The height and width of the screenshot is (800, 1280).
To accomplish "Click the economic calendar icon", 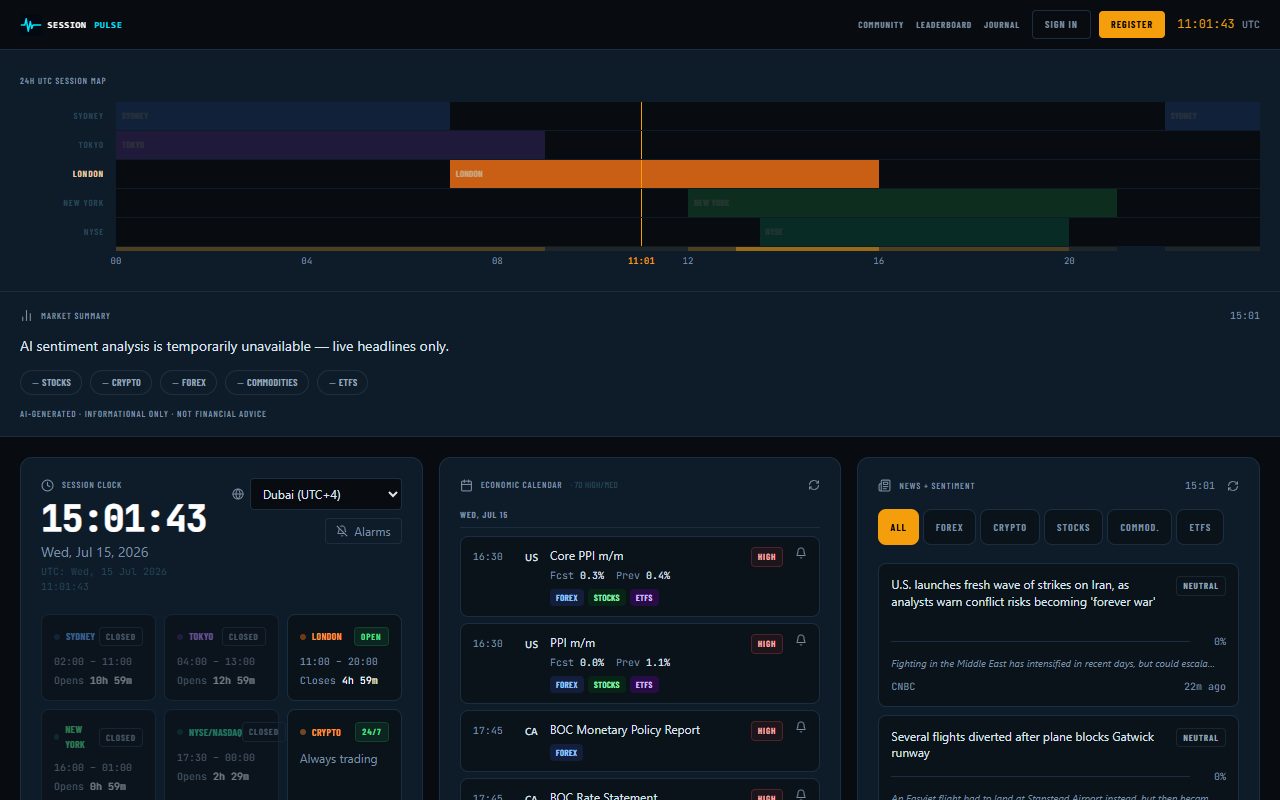I will 466,485.
